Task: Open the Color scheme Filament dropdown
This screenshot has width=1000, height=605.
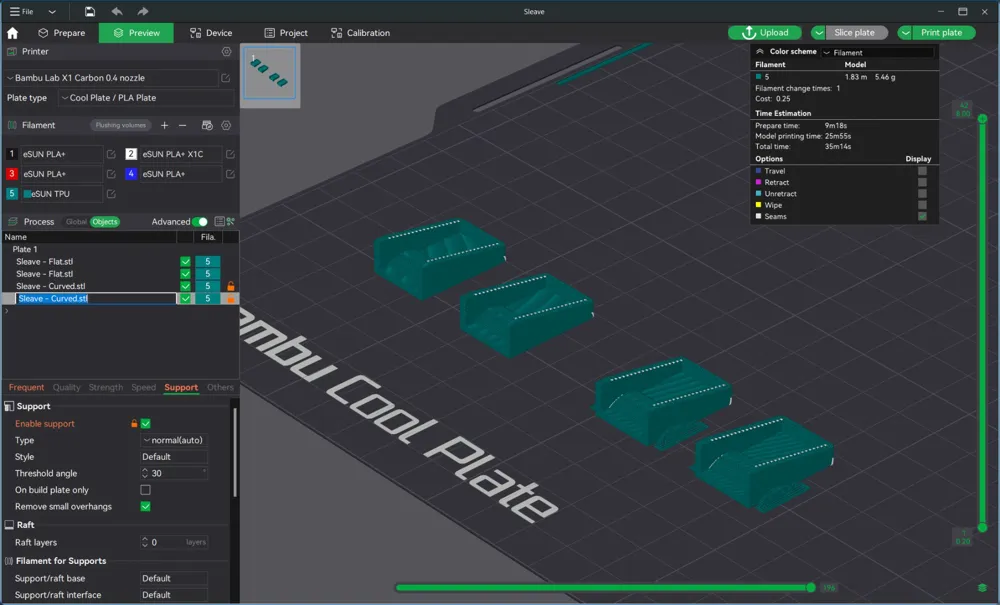Action: (x=878, y=52)
